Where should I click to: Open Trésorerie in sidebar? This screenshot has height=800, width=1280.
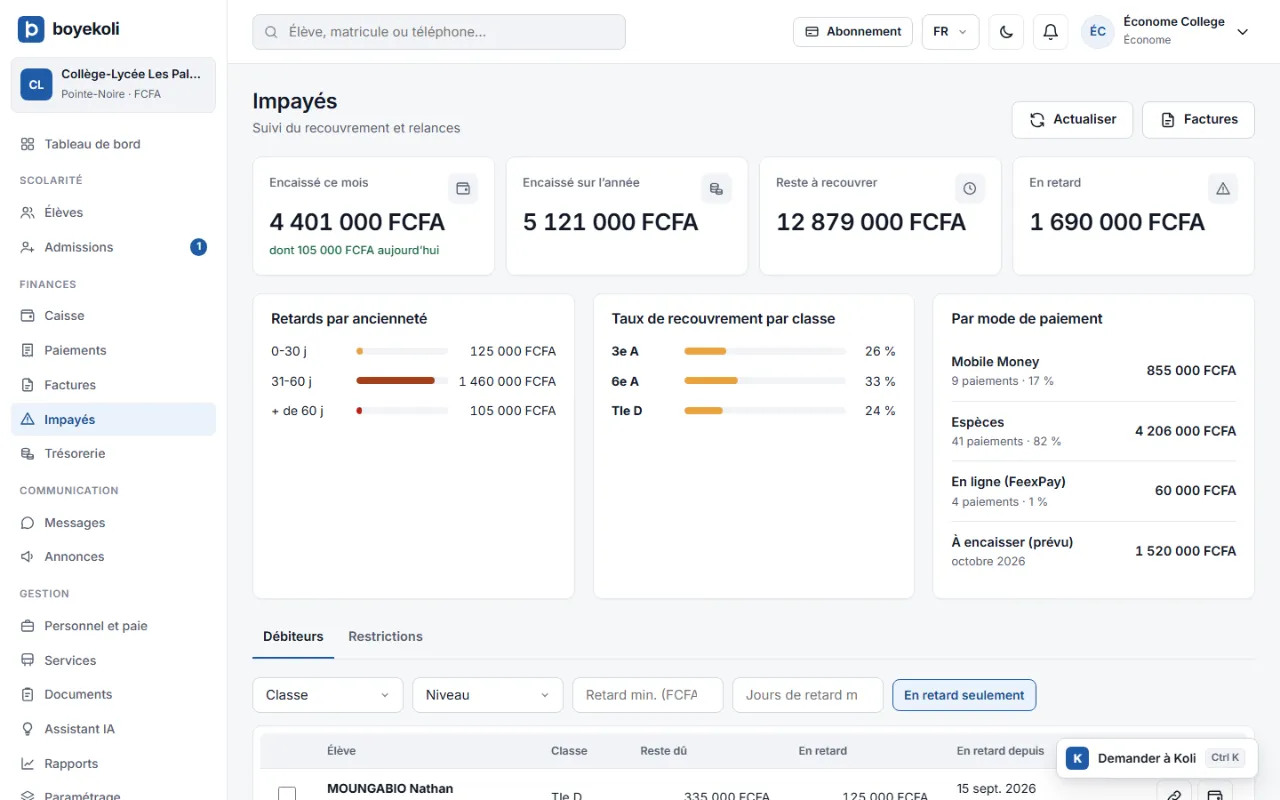click(113, 453)
